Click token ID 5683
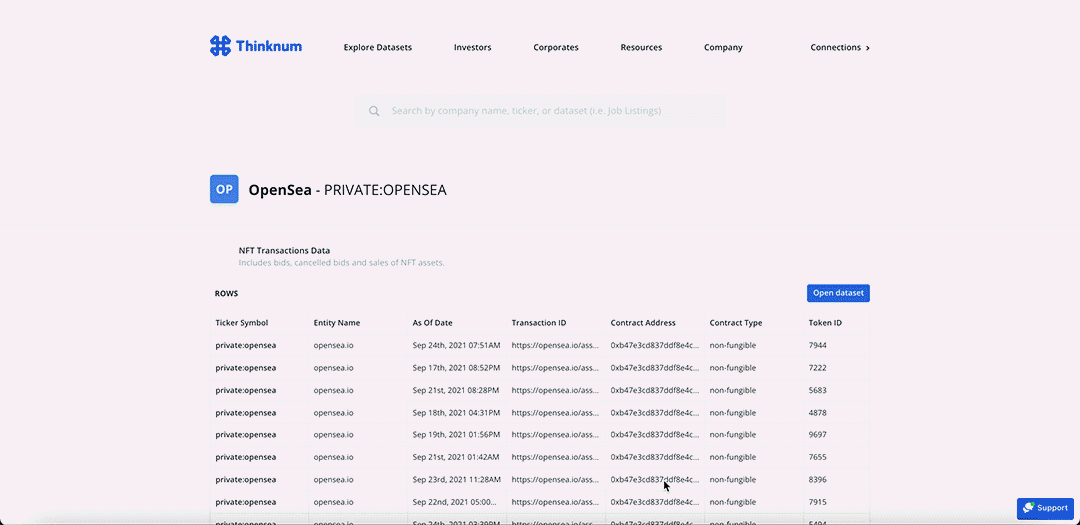Viewport: 1080px width, 525px height. pos(818,390)
